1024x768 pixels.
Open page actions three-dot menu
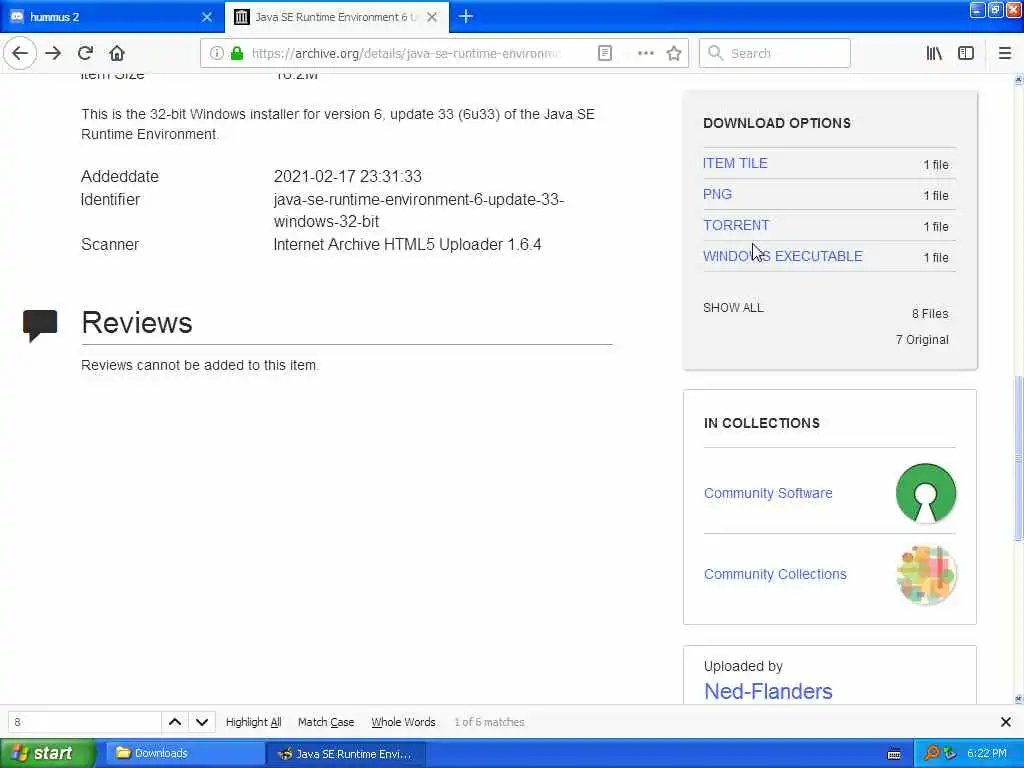pos(645,53)
